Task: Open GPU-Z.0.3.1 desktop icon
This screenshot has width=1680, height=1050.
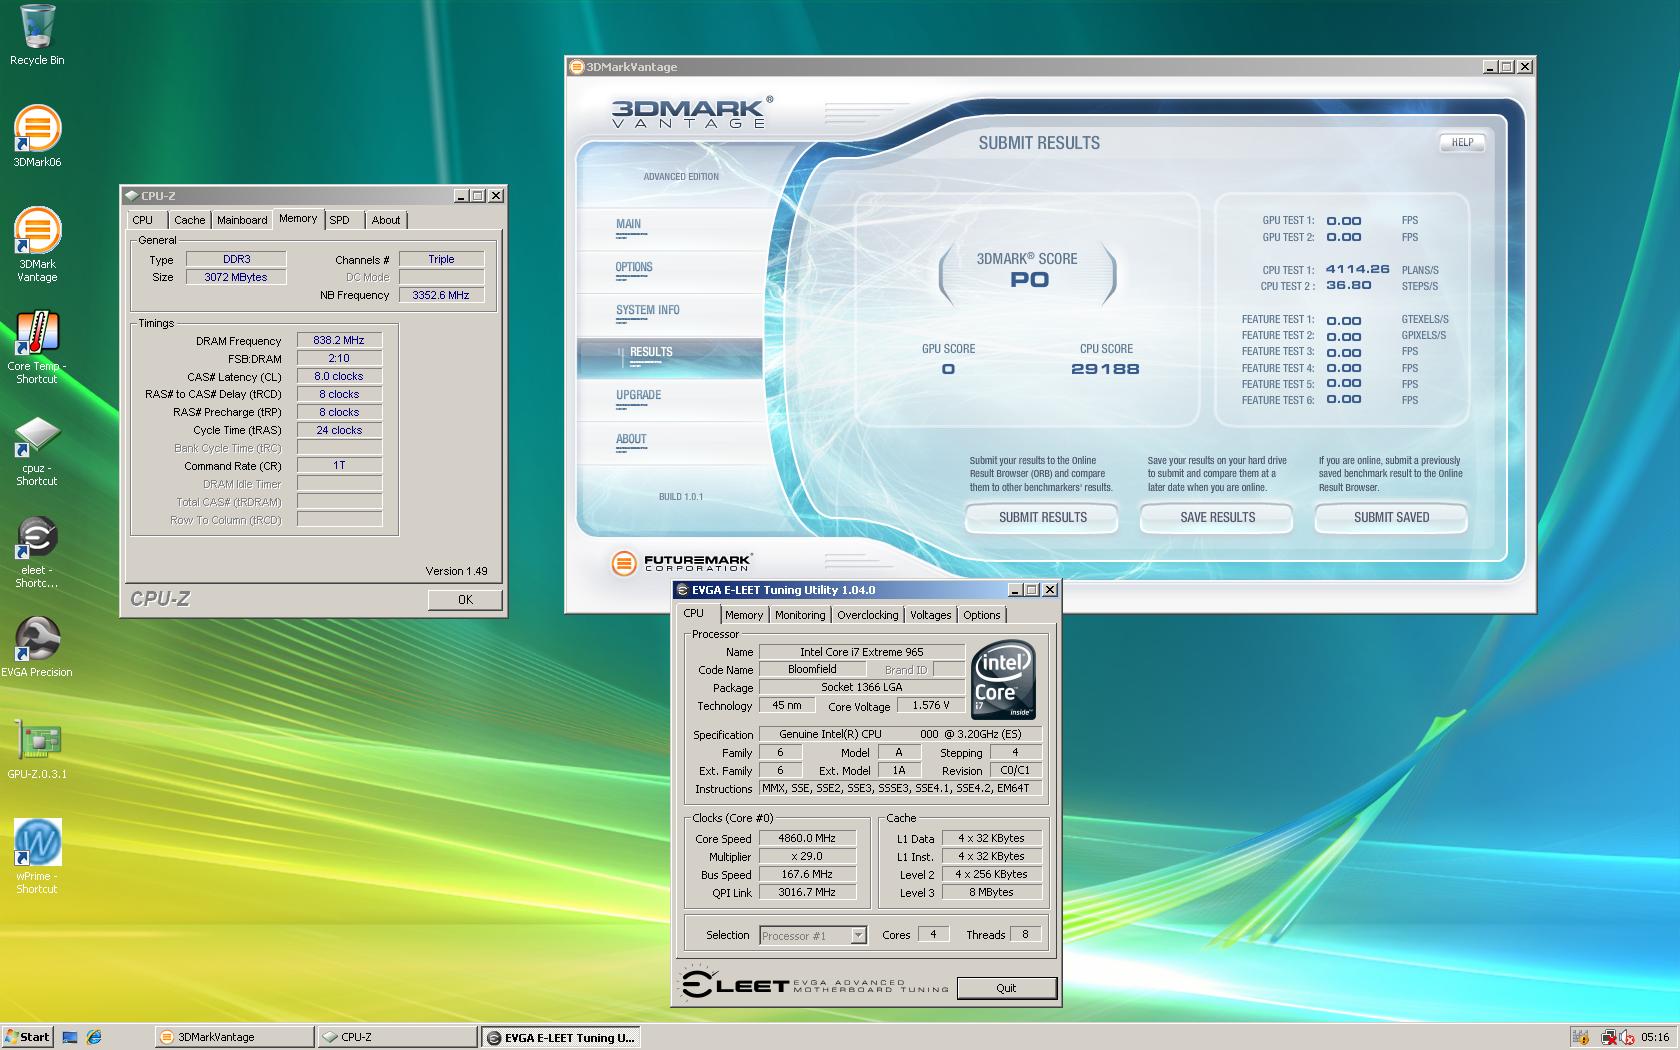Action: tap(37, 750)
